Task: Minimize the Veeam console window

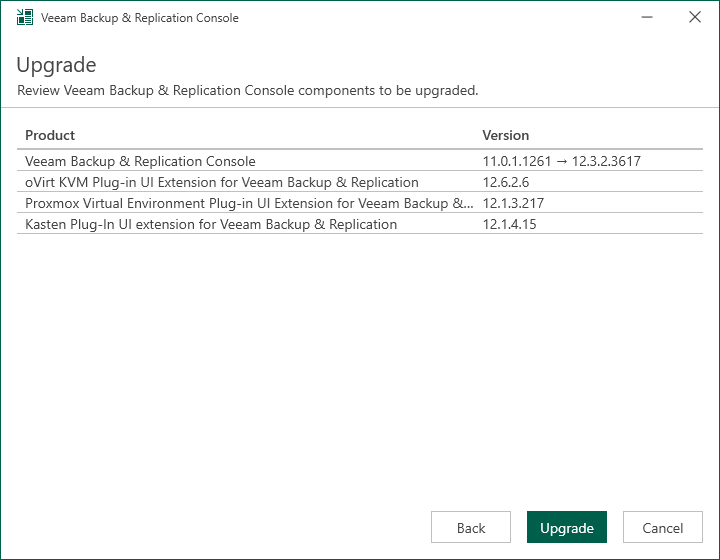Action: click(647, 17)
